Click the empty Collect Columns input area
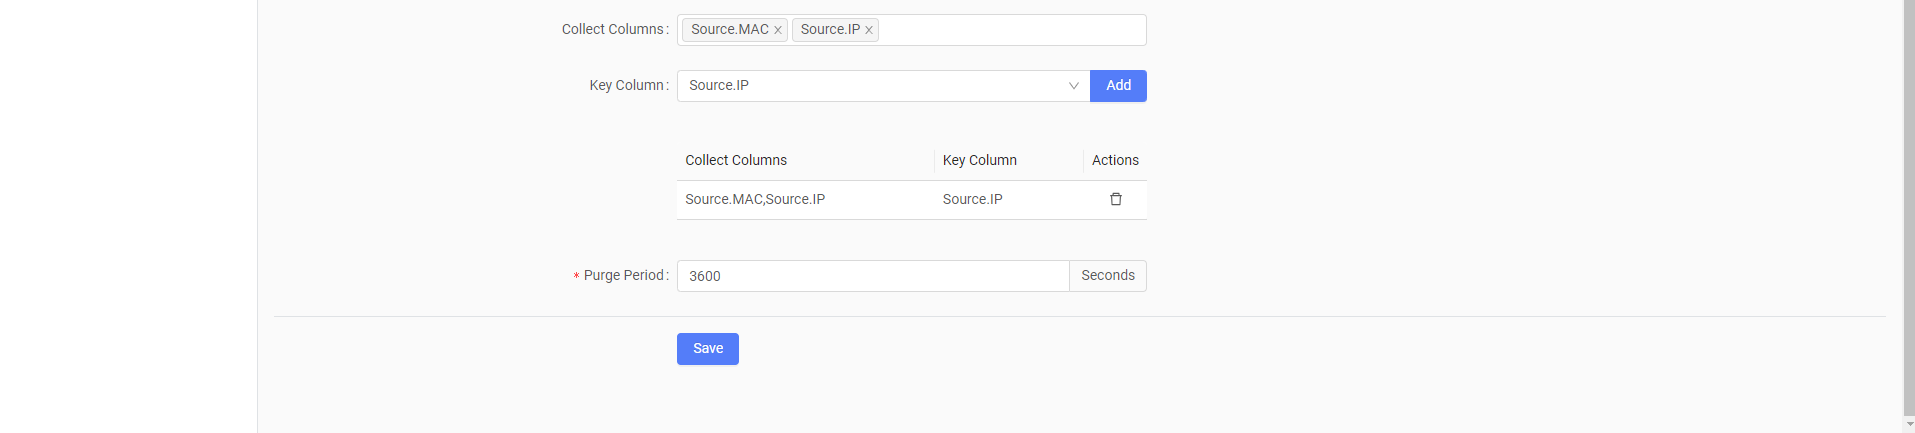The height and width of the screenshot is (433, 1915). tap(1010, 30)
